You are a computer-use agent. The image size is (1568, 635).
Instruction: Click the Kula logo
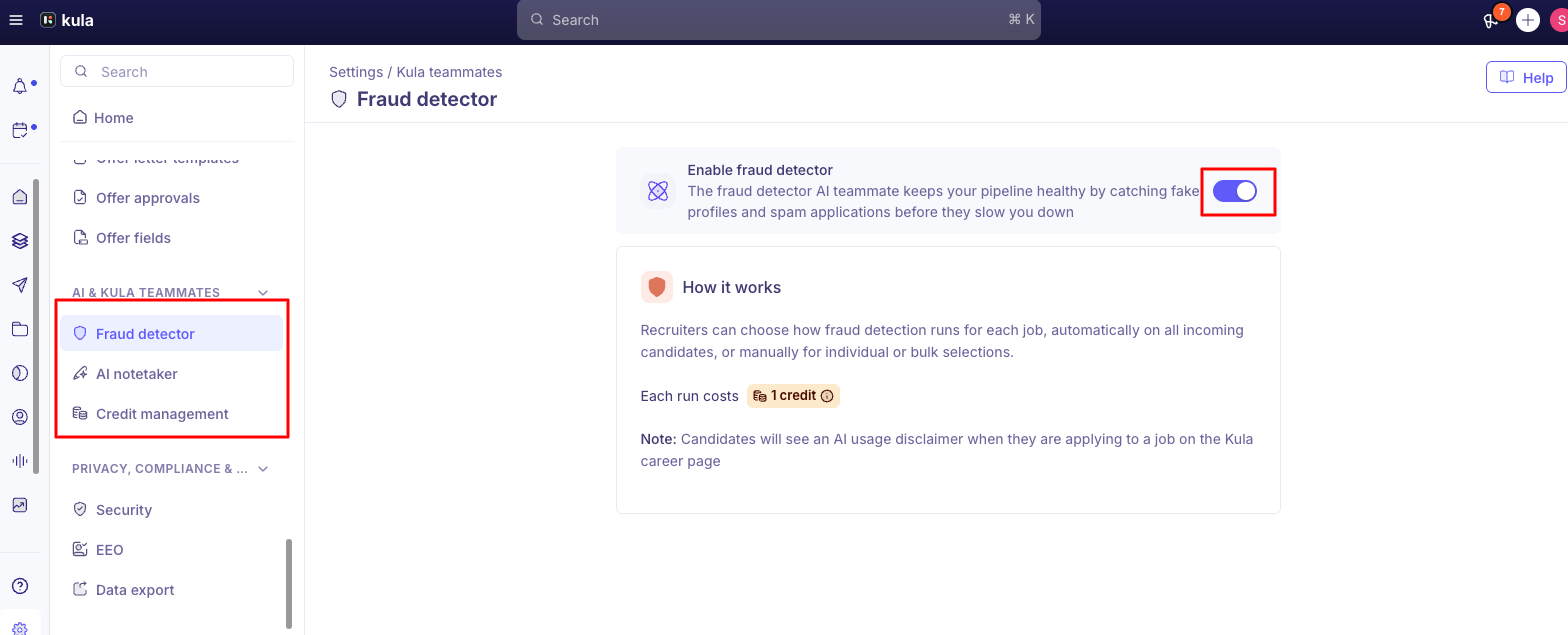pos(67,20)
